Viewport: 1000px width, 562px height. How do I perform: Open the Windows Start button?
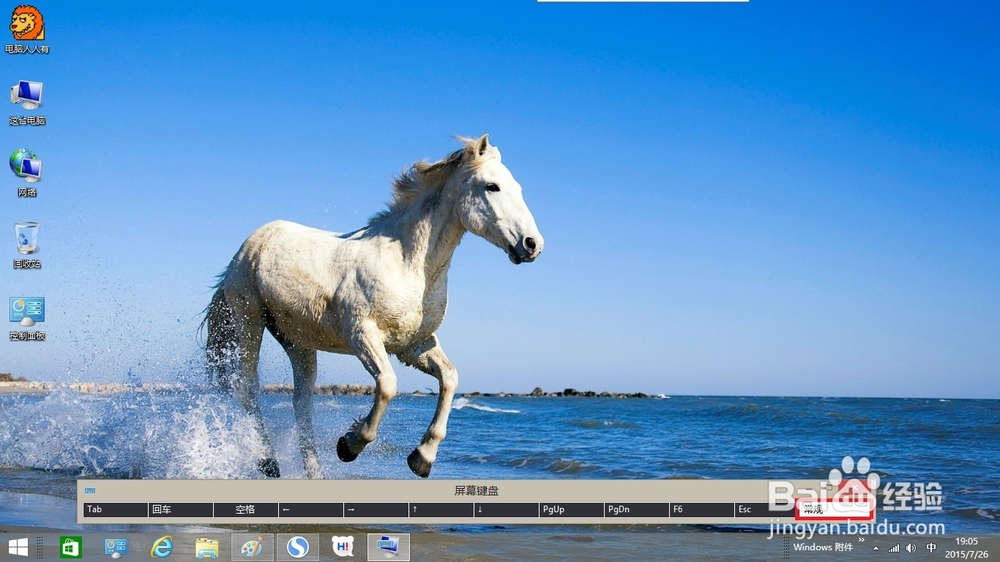[18, 547]
